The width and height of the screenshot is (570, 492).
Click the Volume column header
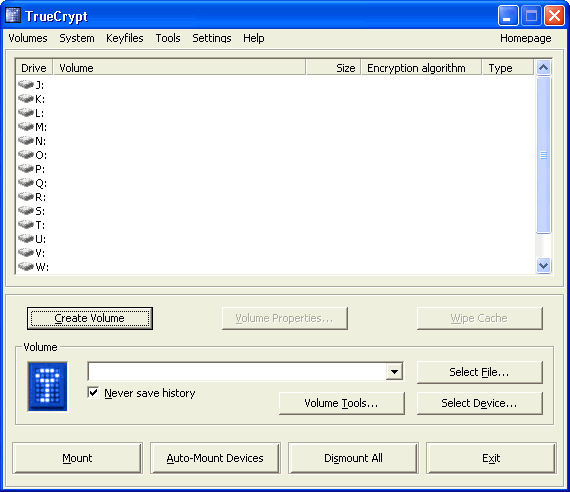point(180,68)
